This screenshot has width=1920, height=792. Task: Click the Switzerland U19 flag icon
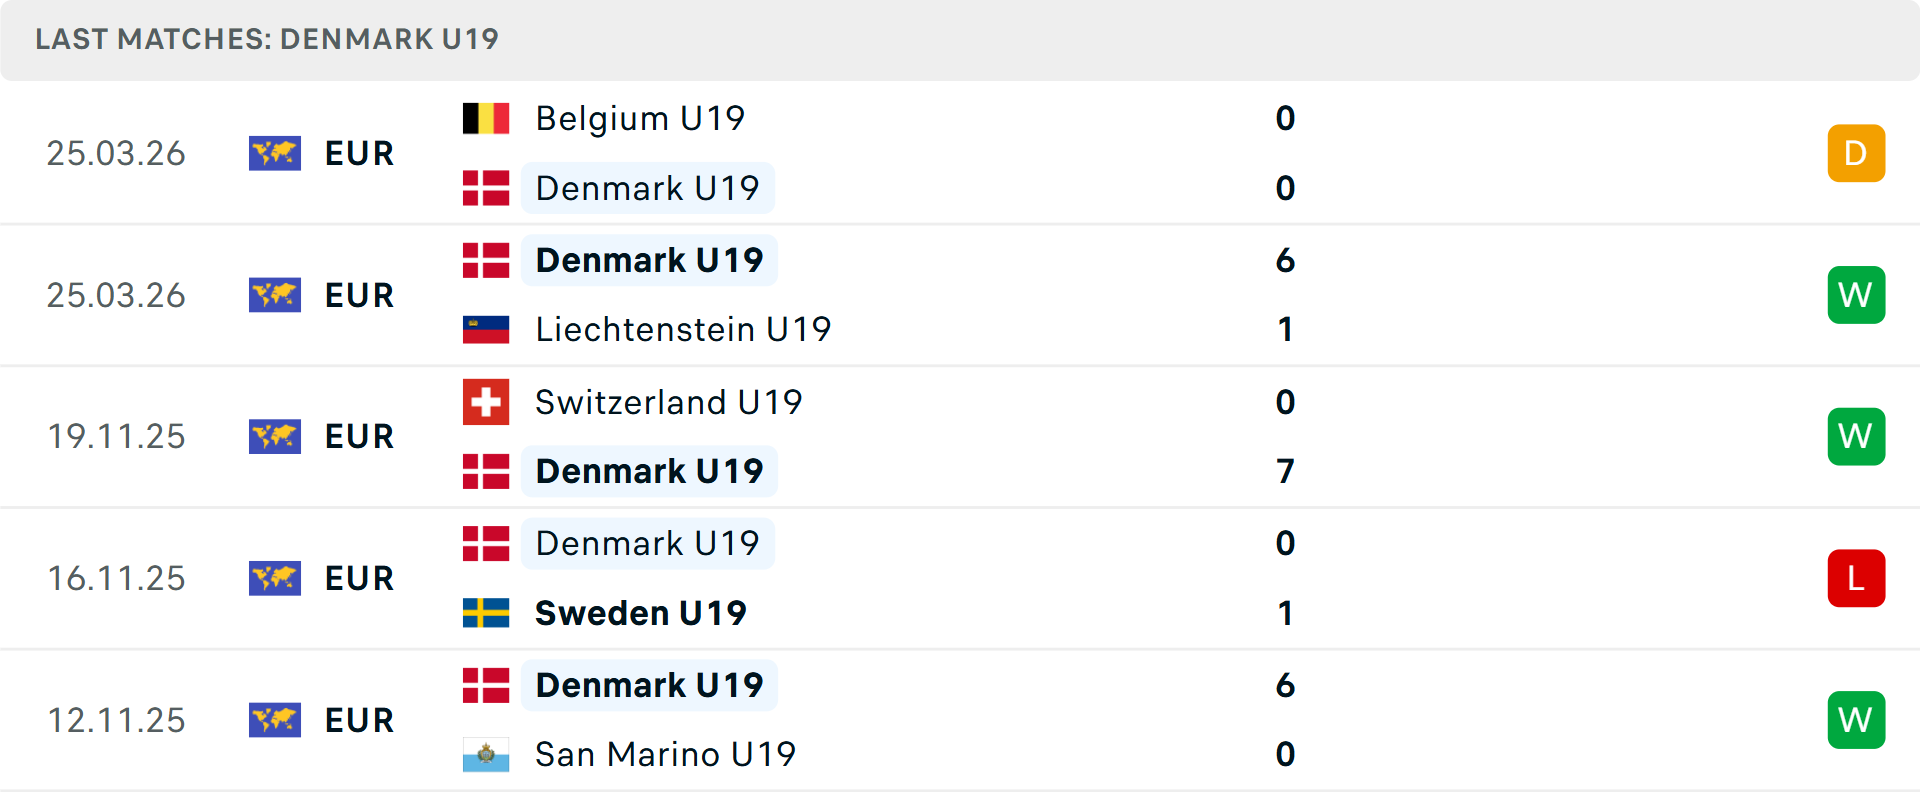point(486,402)
